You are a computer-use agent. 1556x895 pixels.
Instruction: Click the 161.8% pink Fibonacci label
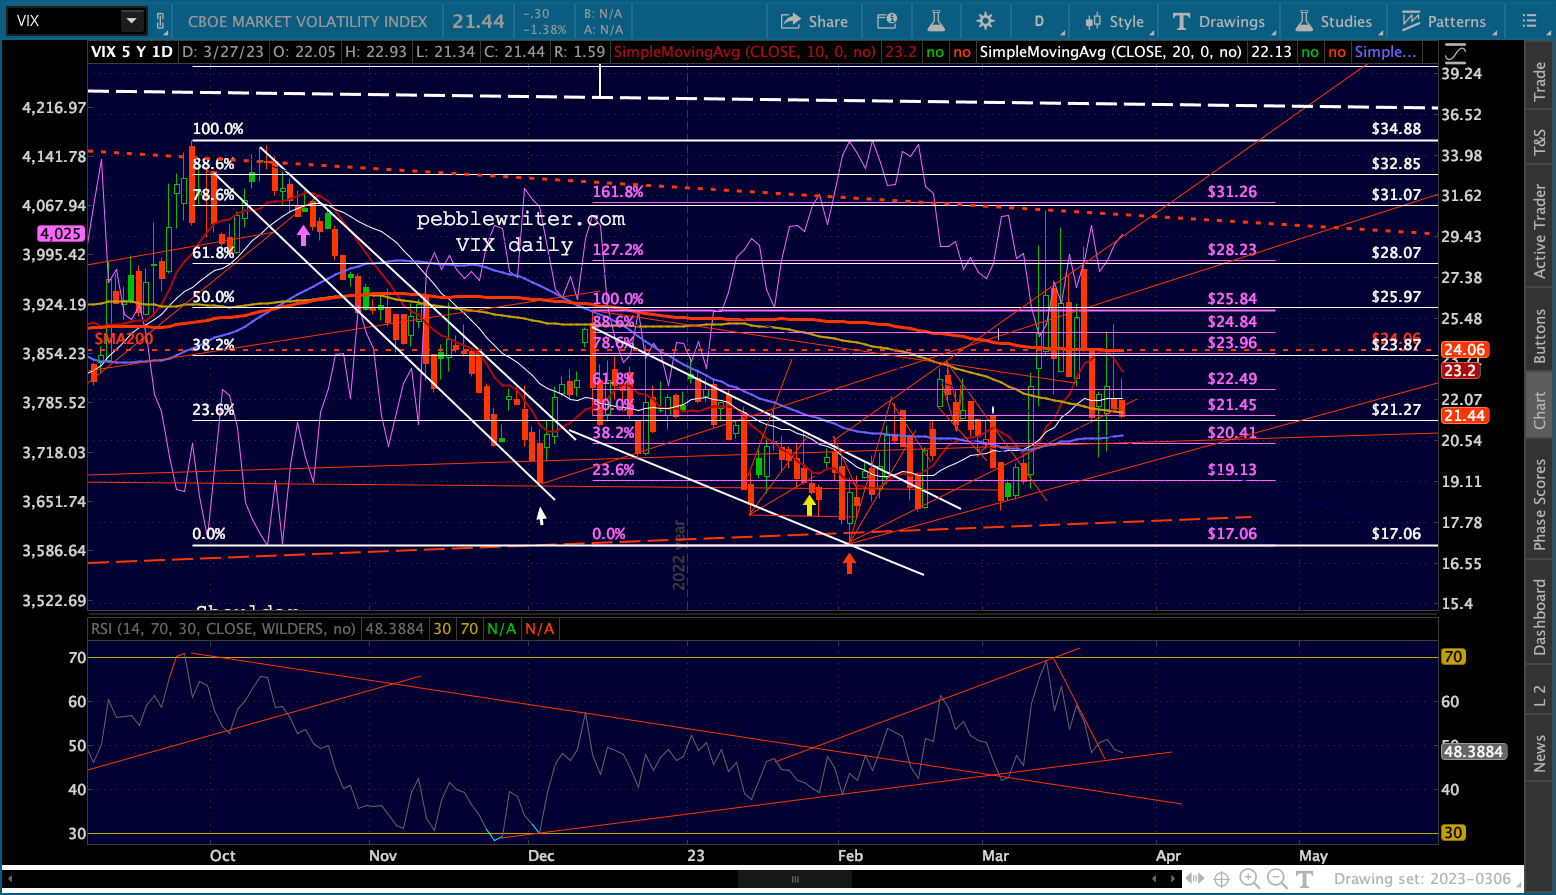tap(618, 192)
